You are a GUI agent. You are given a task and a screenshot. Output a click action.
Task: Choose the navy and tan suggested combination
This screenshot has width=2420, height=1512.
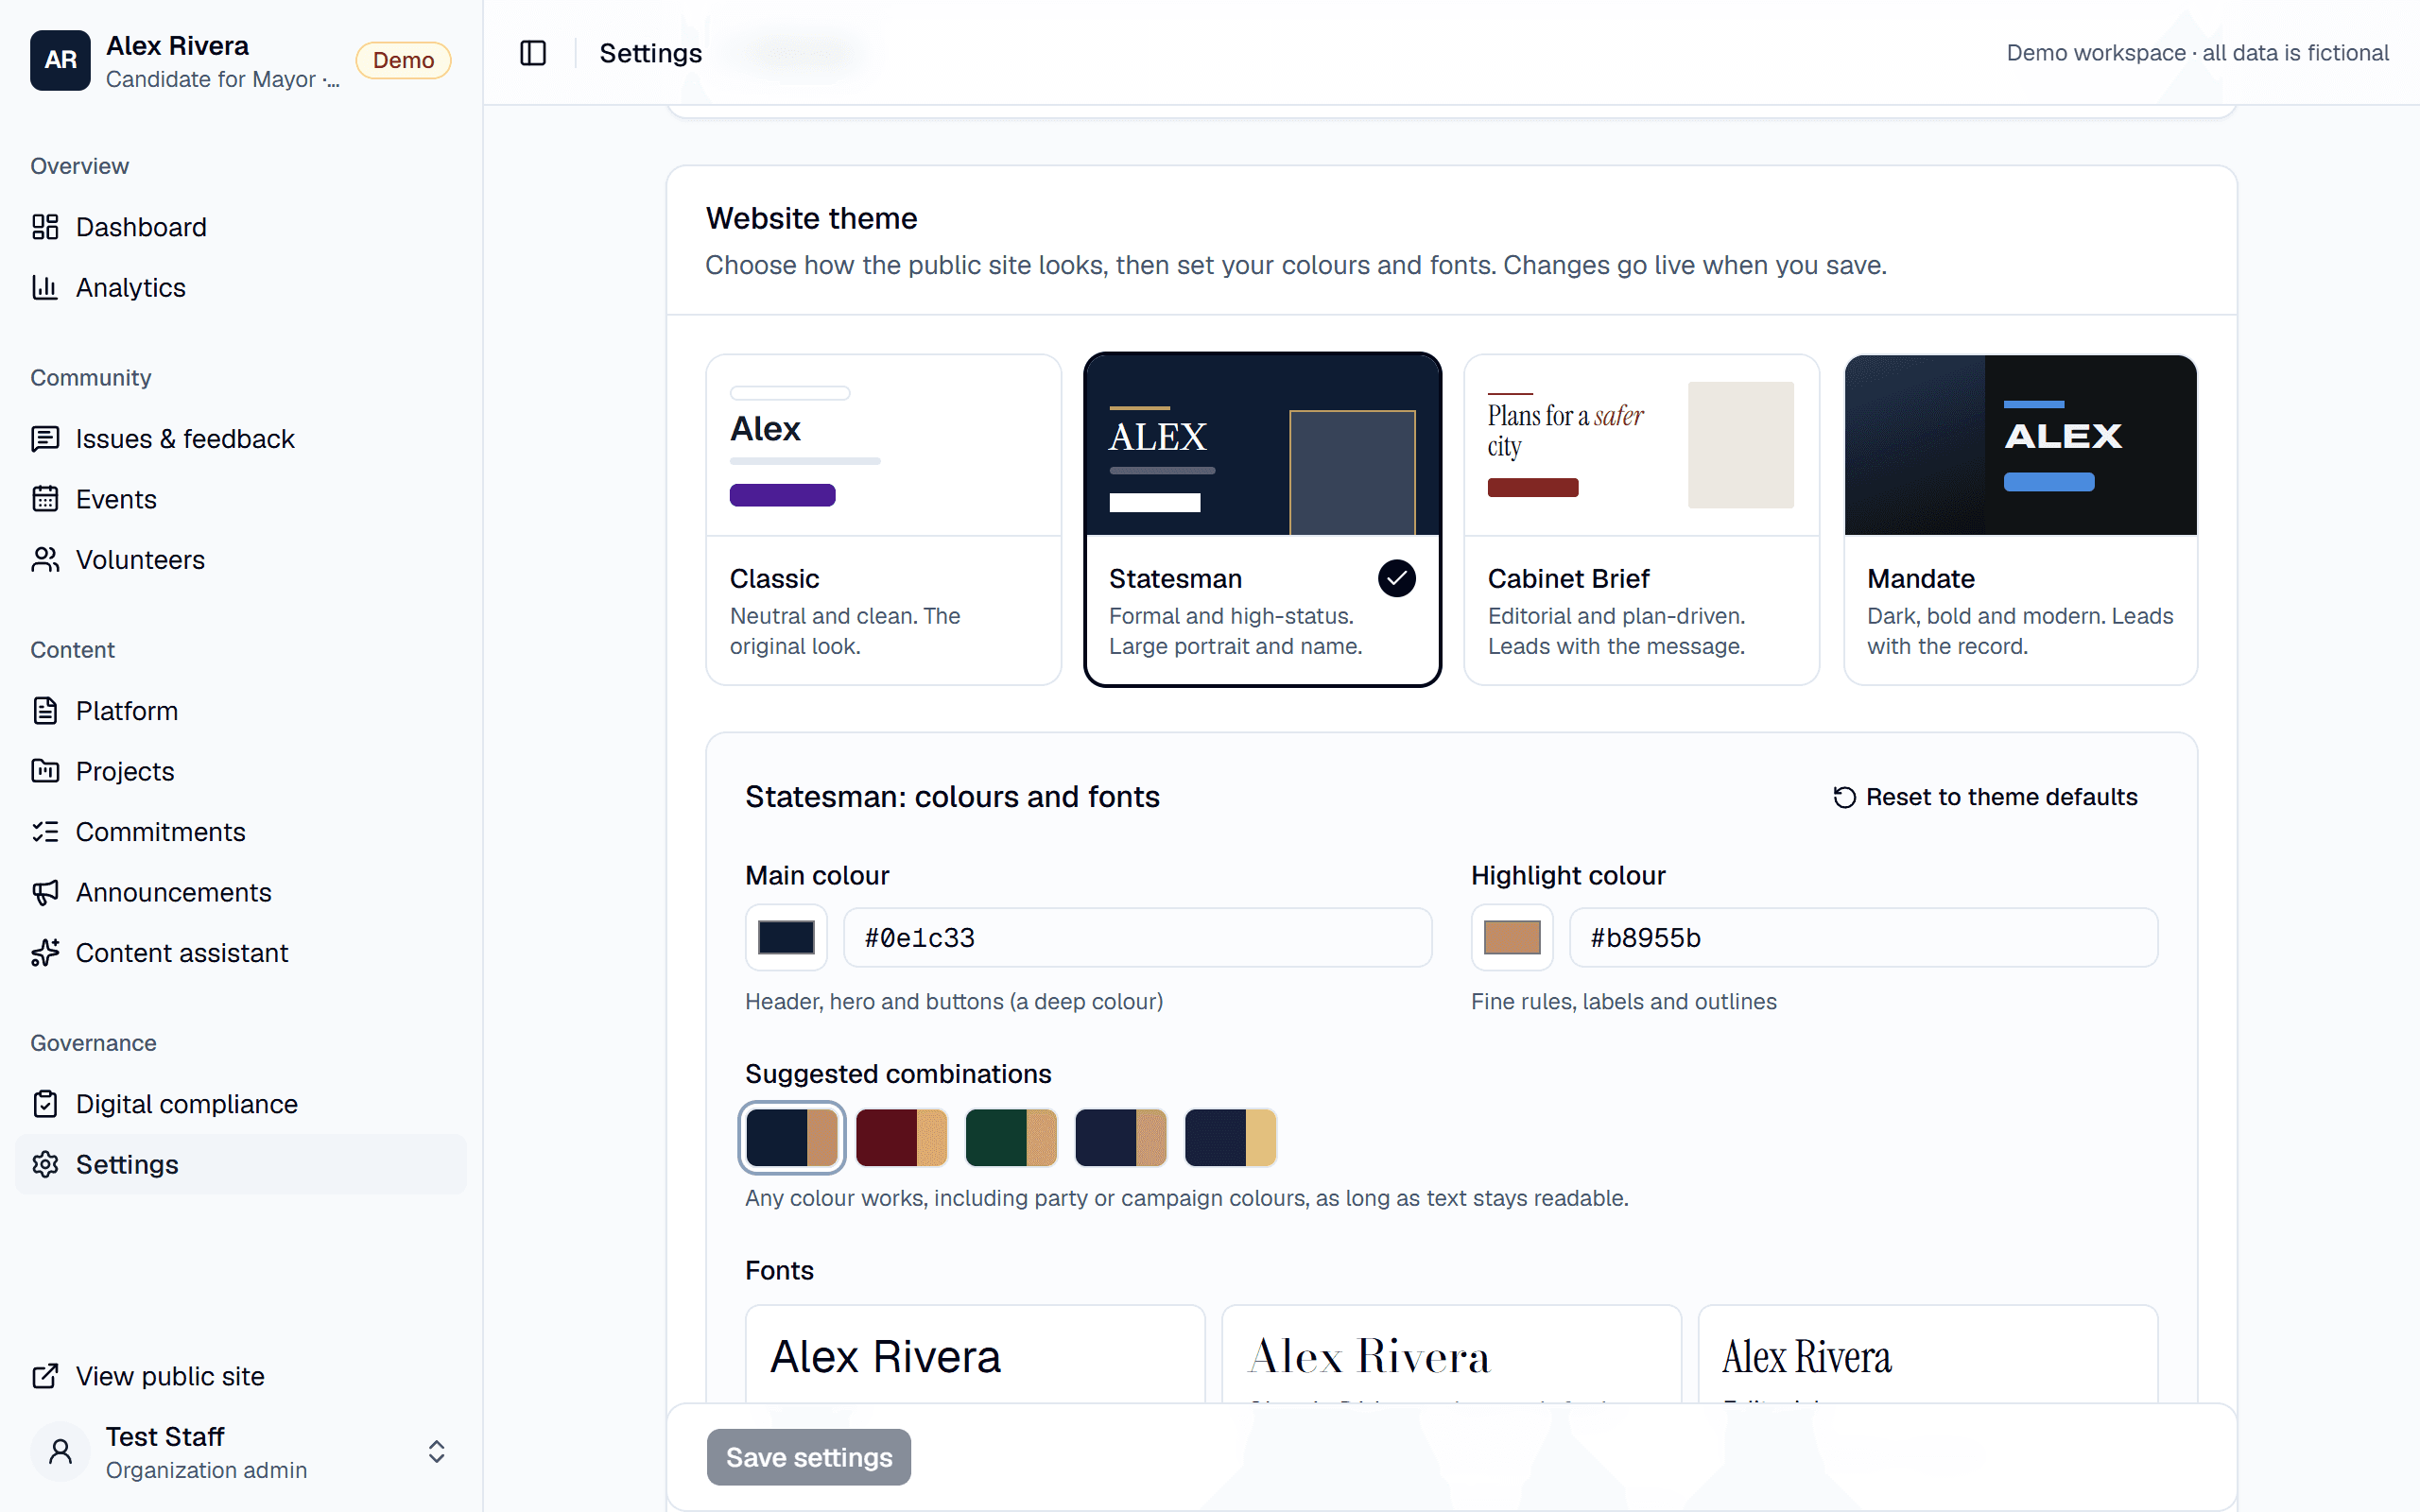click(791, 1137)
